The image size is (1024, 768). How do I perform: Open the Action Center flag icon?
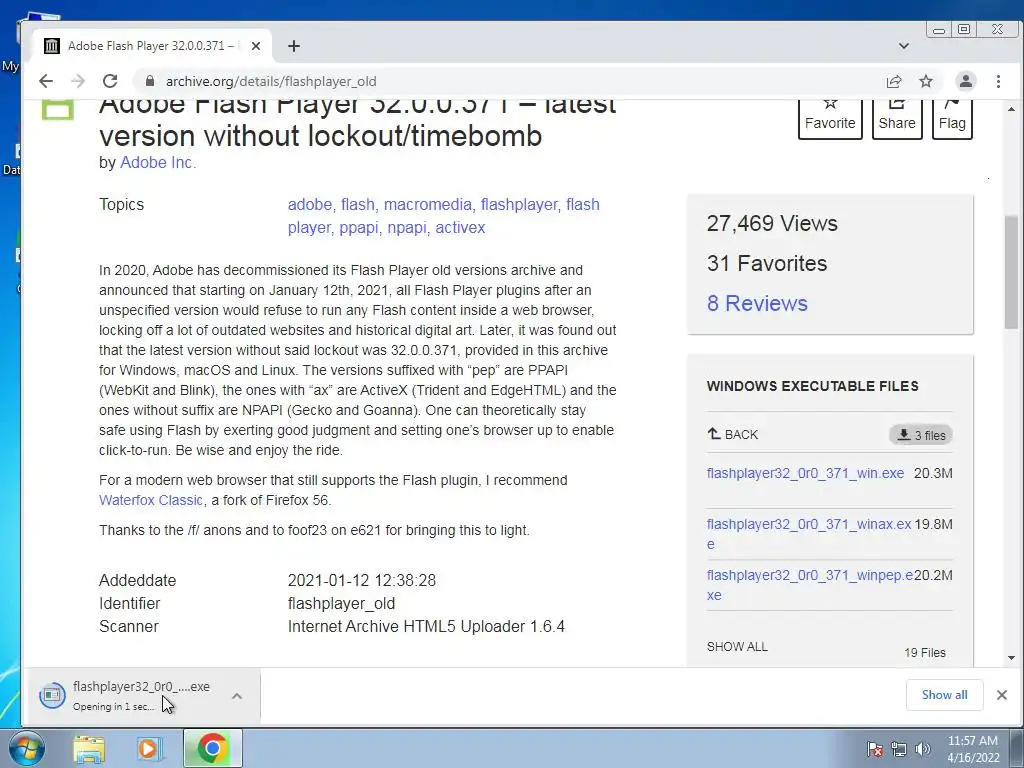(x=874, y=749)
